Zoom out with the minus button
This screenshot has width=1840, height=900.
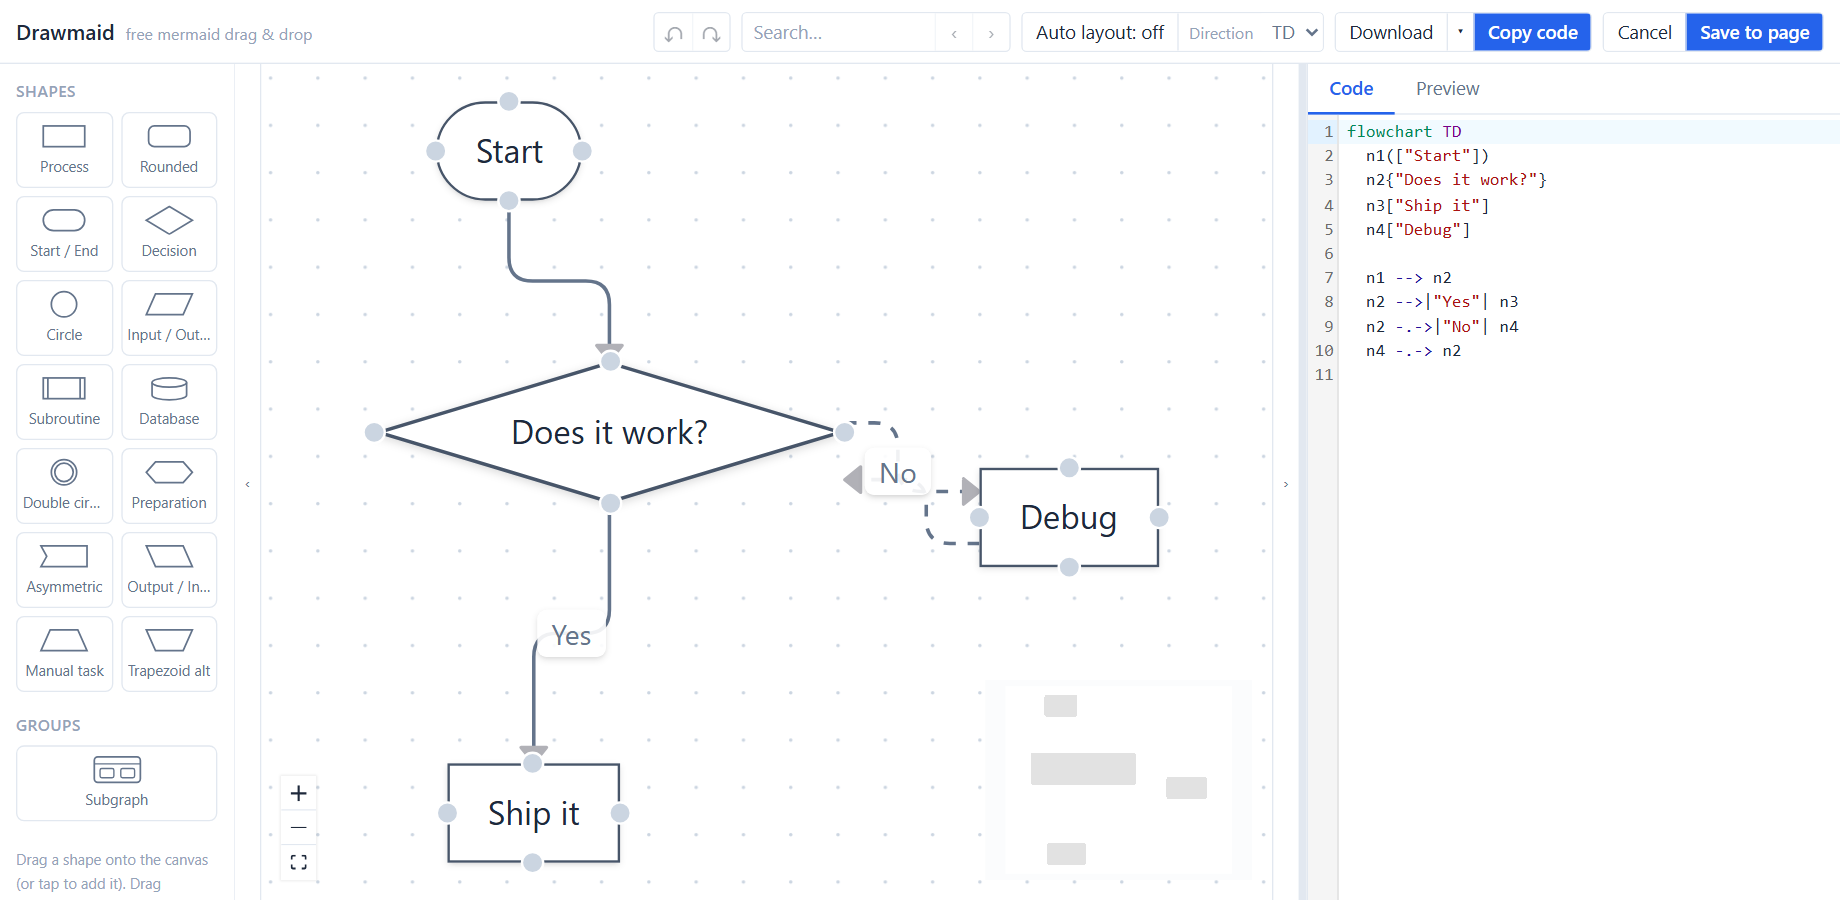298,827
